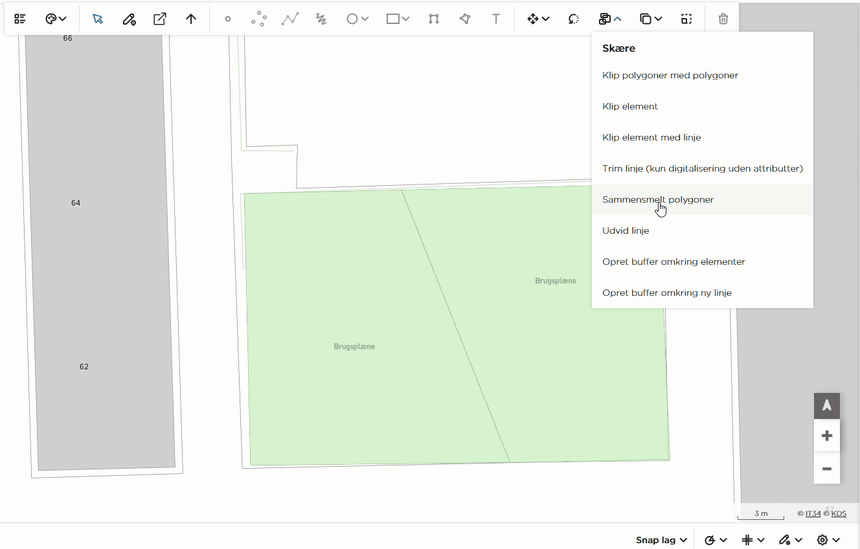This screenshot has height=549, width=860.
Task: Click the upward arrow tool
Action: click(x=191, y=19)
